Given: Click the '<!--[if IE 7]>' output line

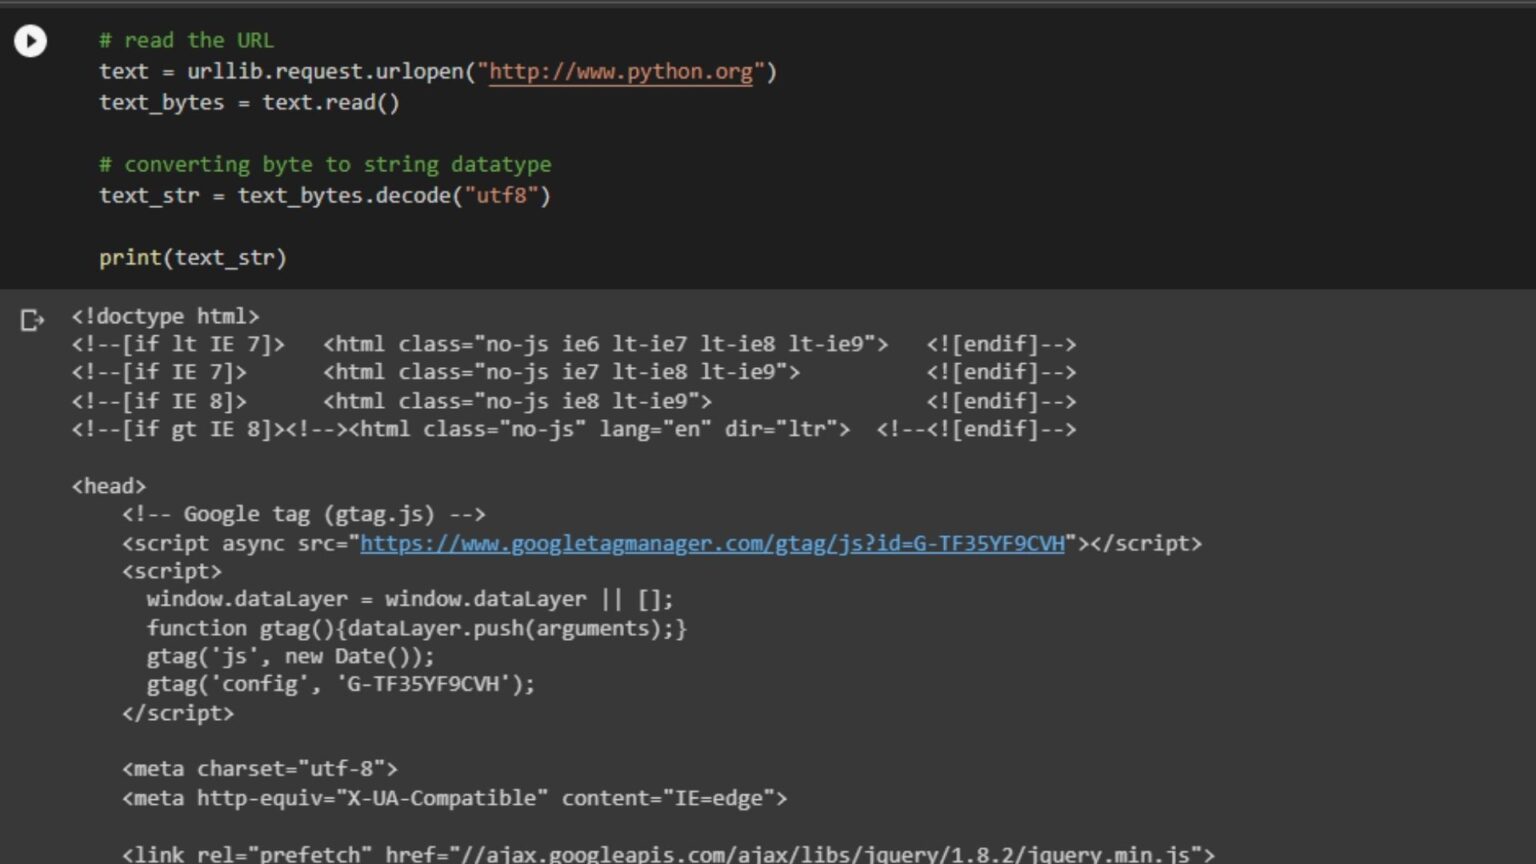Looking at the screenshot, I should (574, 373).
